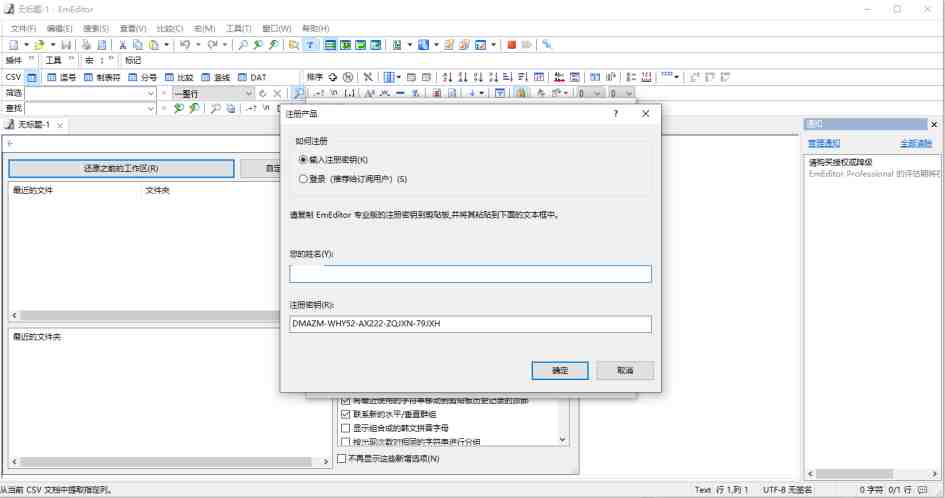The width and height of the screenshot is (945, 498).
Task: Click the notifications panel horizontal scrollbar
Action: click(x=872, y=474)
